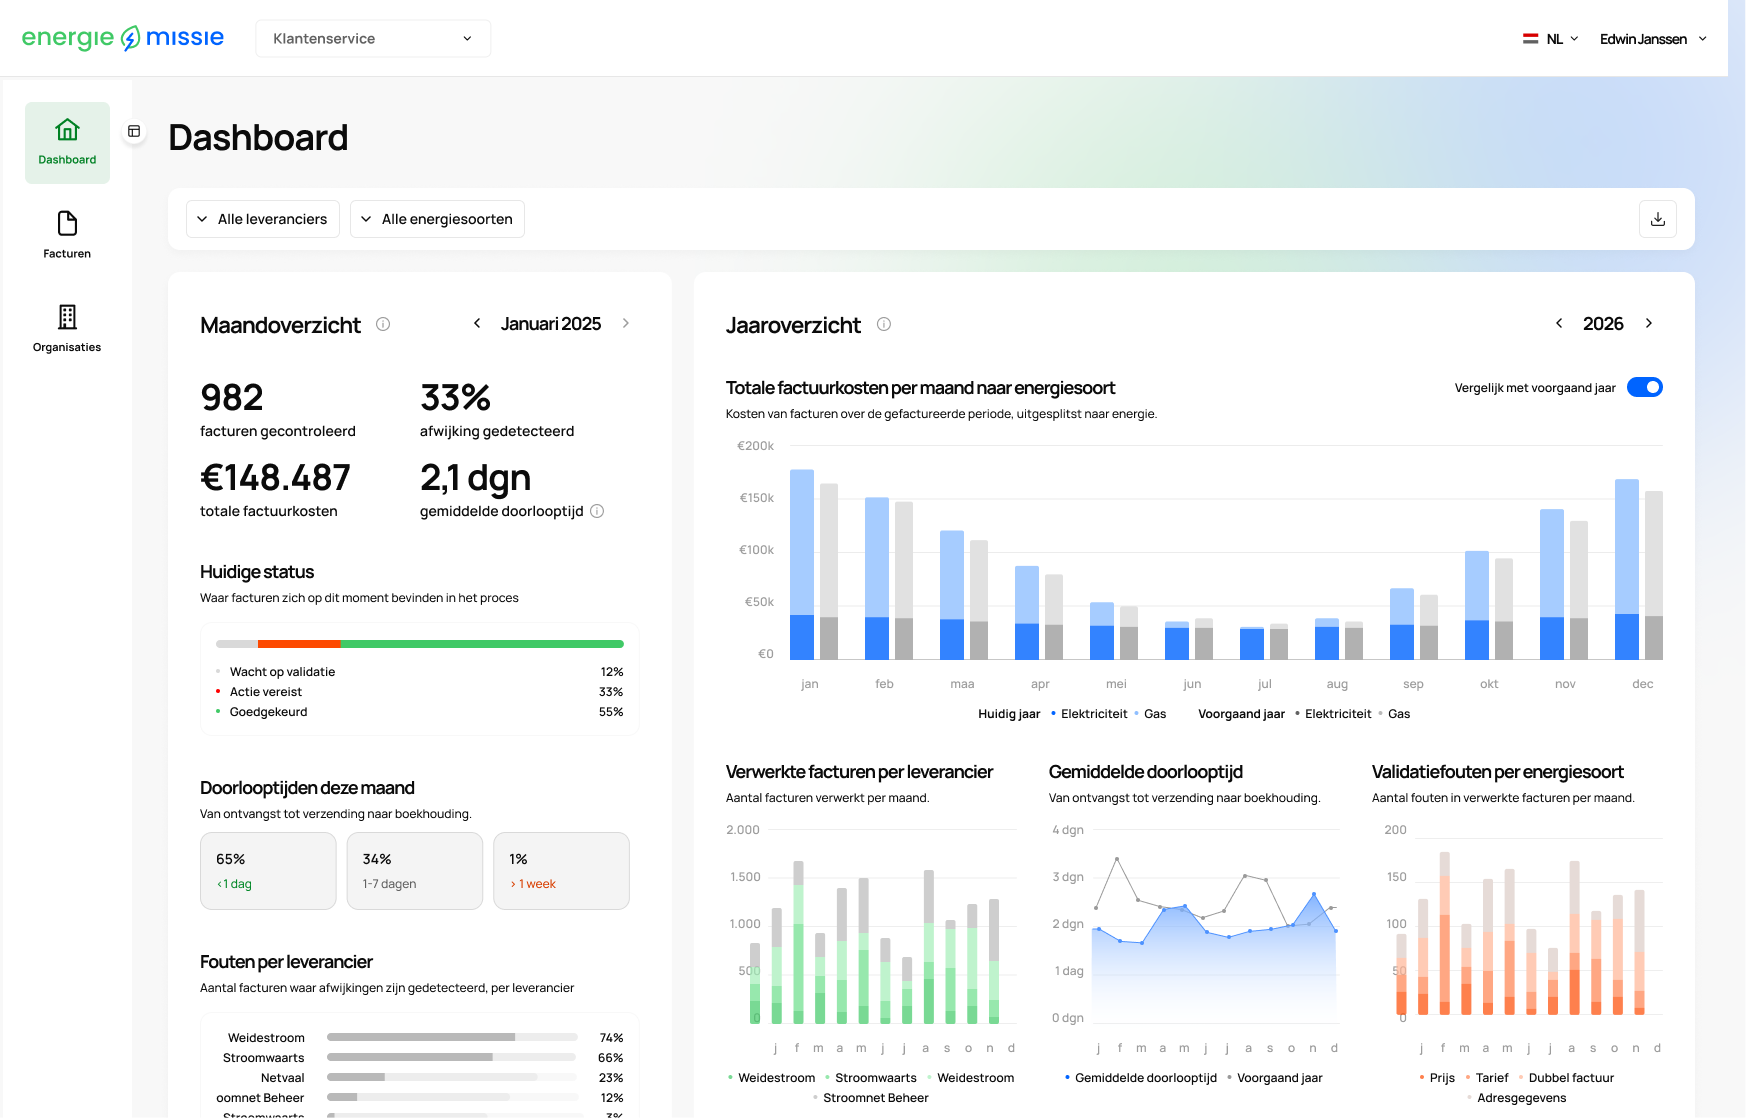The height and width of the screenshot is (1118, 1746).
Task: Click Wacht op validatie status row
Action: point(420,672)
